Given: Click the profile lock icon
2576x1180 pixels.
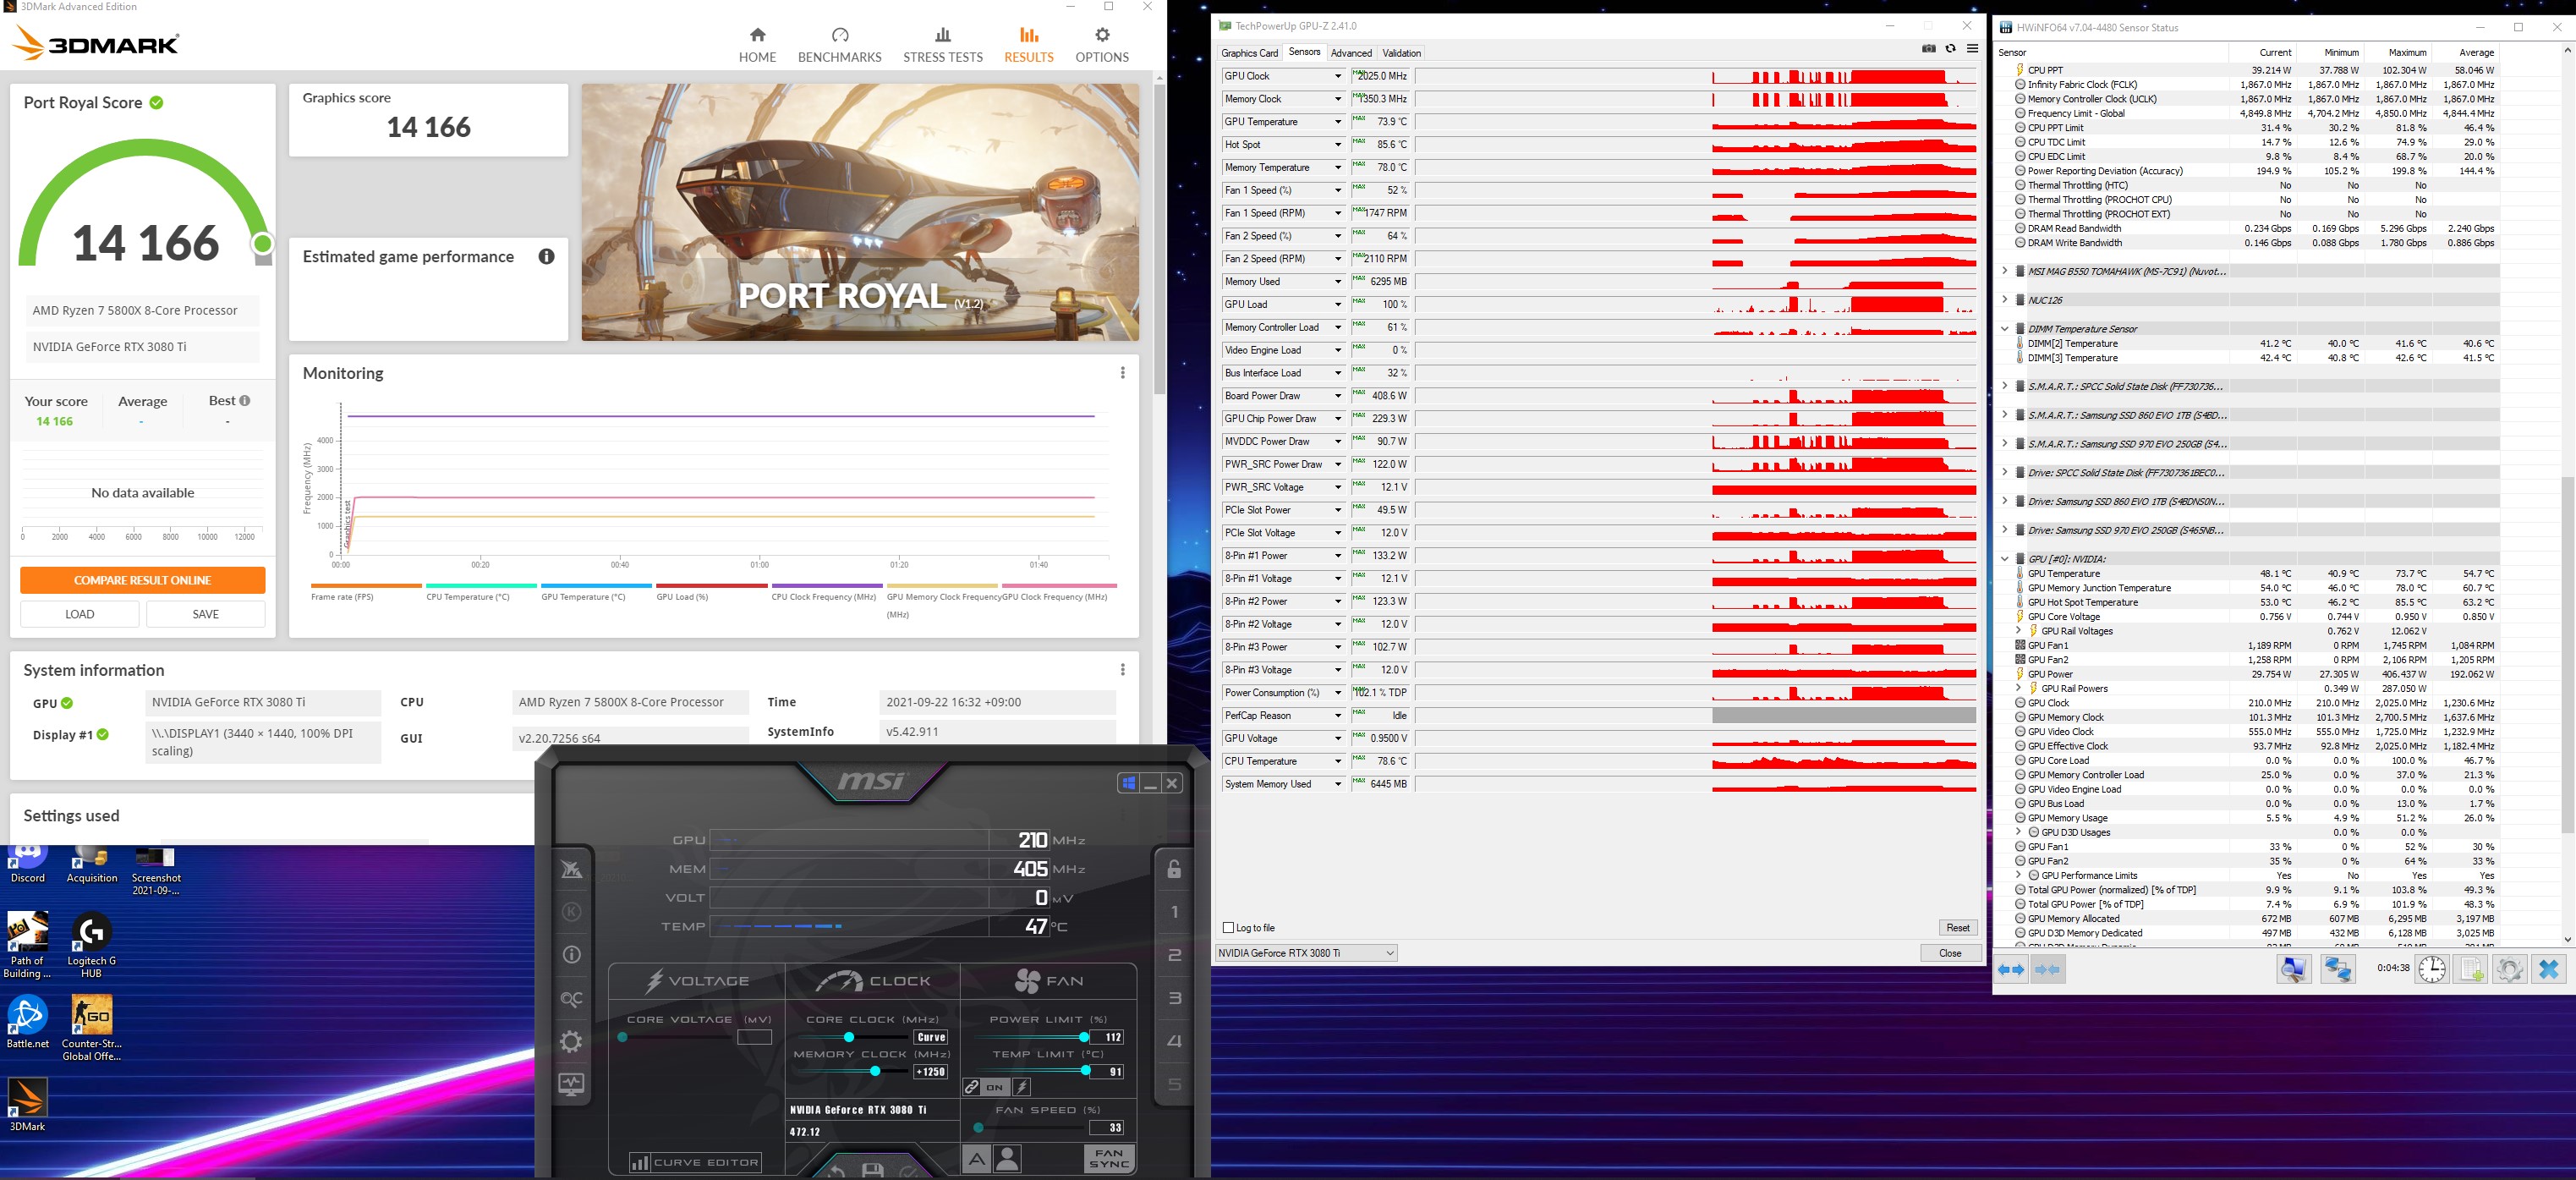Looking at the screenshot, I should pos(1174,869).
